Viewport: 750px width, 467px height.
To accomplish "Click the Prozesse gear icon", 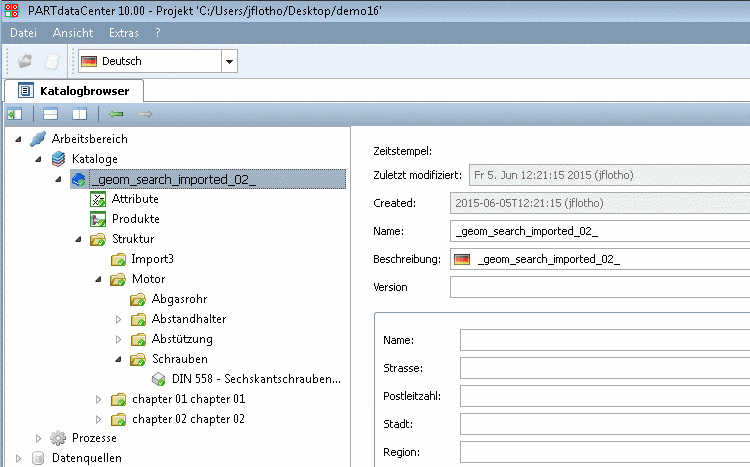I will (x=58, y=438).
